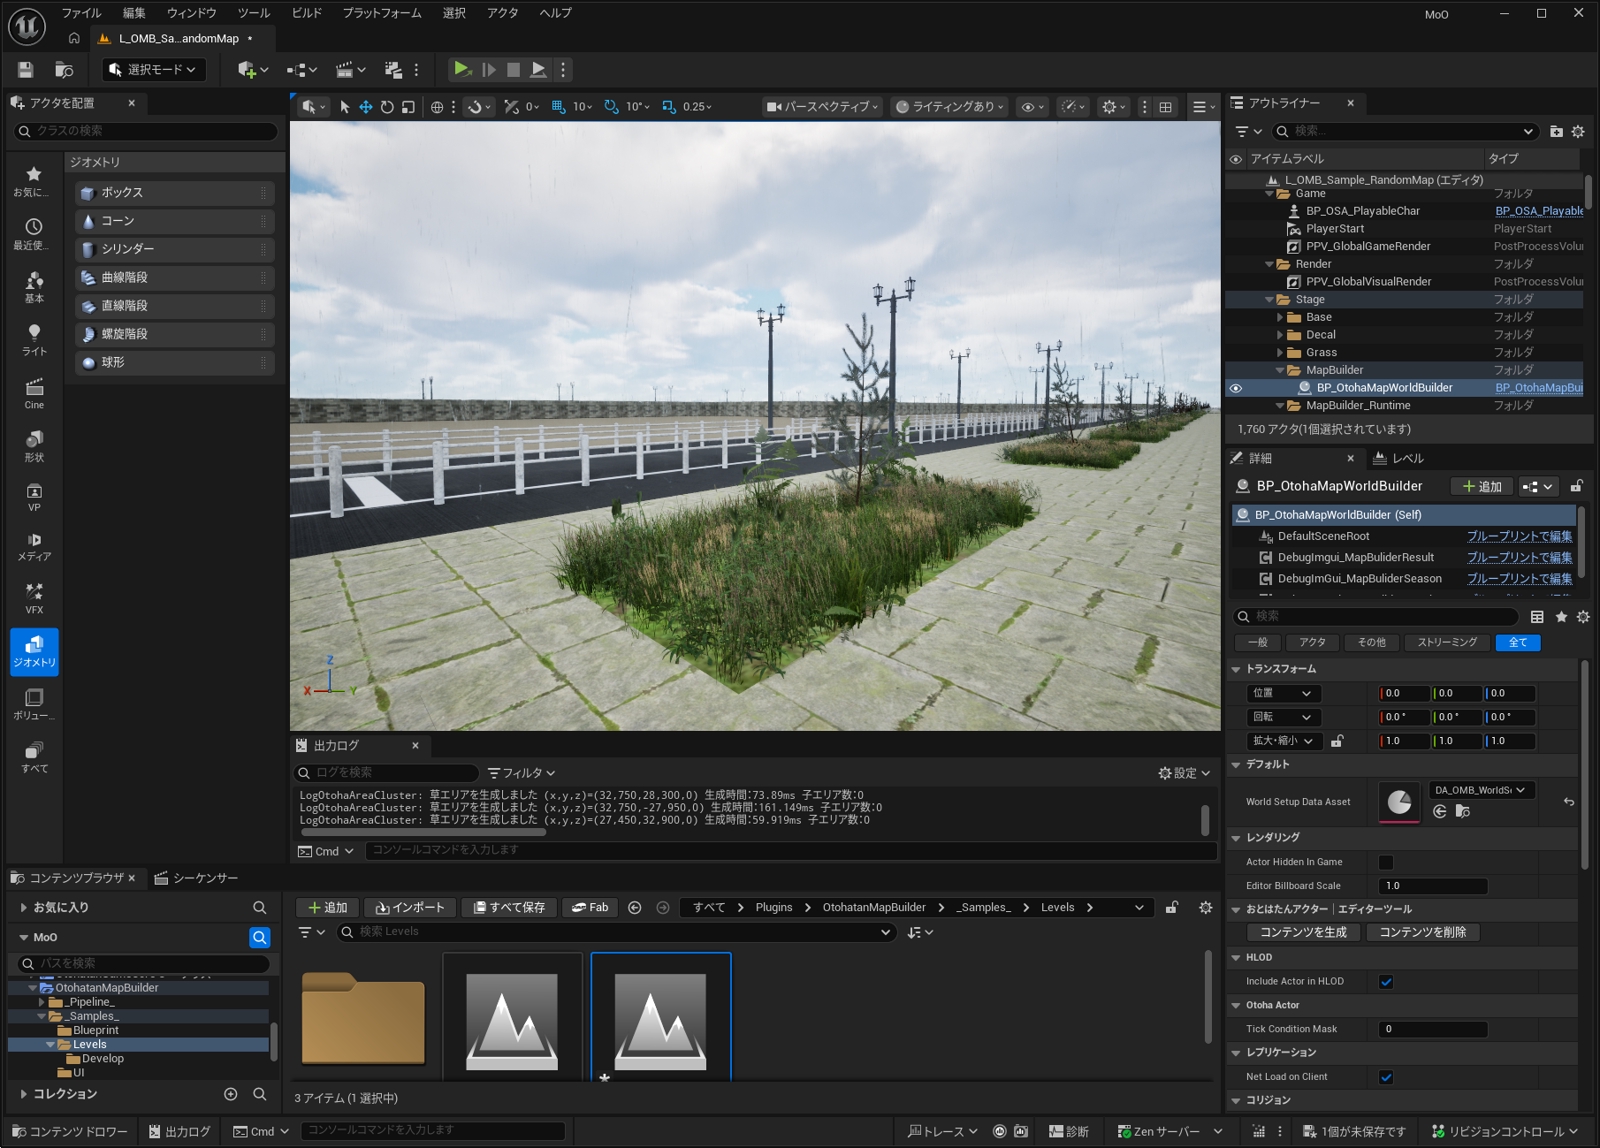Open the DA_OMB_WorldSetup asset dropdown

(x=1481, y=790)
